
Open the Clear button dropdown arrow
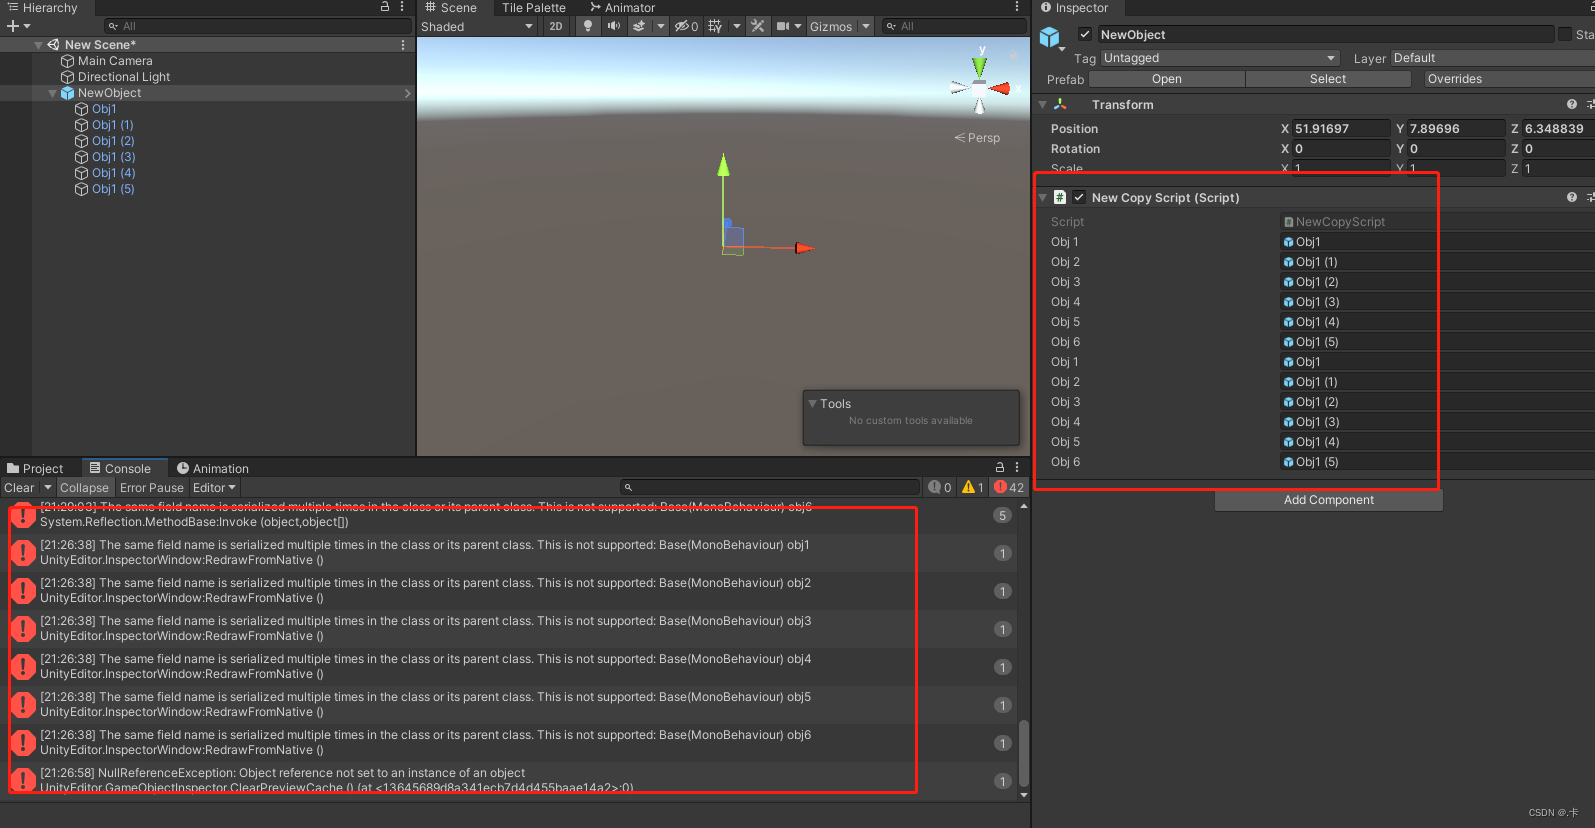pyautogui.click(x=48, y=487)
